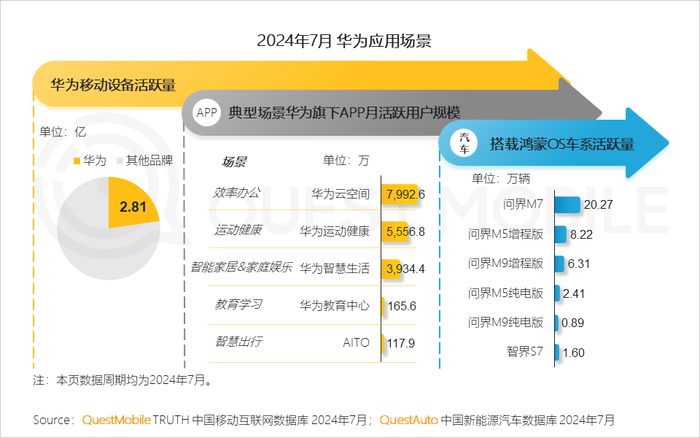Click the 效率办公 scenario label
700x438 pixels.
(x=236, y=193)
